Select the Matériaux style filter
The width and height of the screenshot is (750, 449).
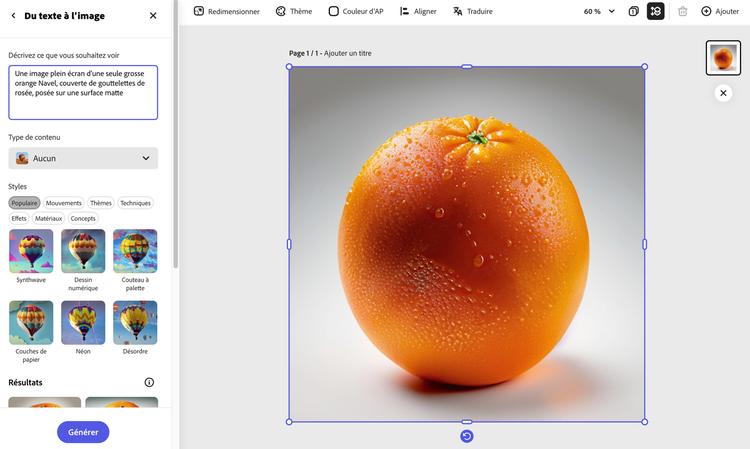[49, 219]
